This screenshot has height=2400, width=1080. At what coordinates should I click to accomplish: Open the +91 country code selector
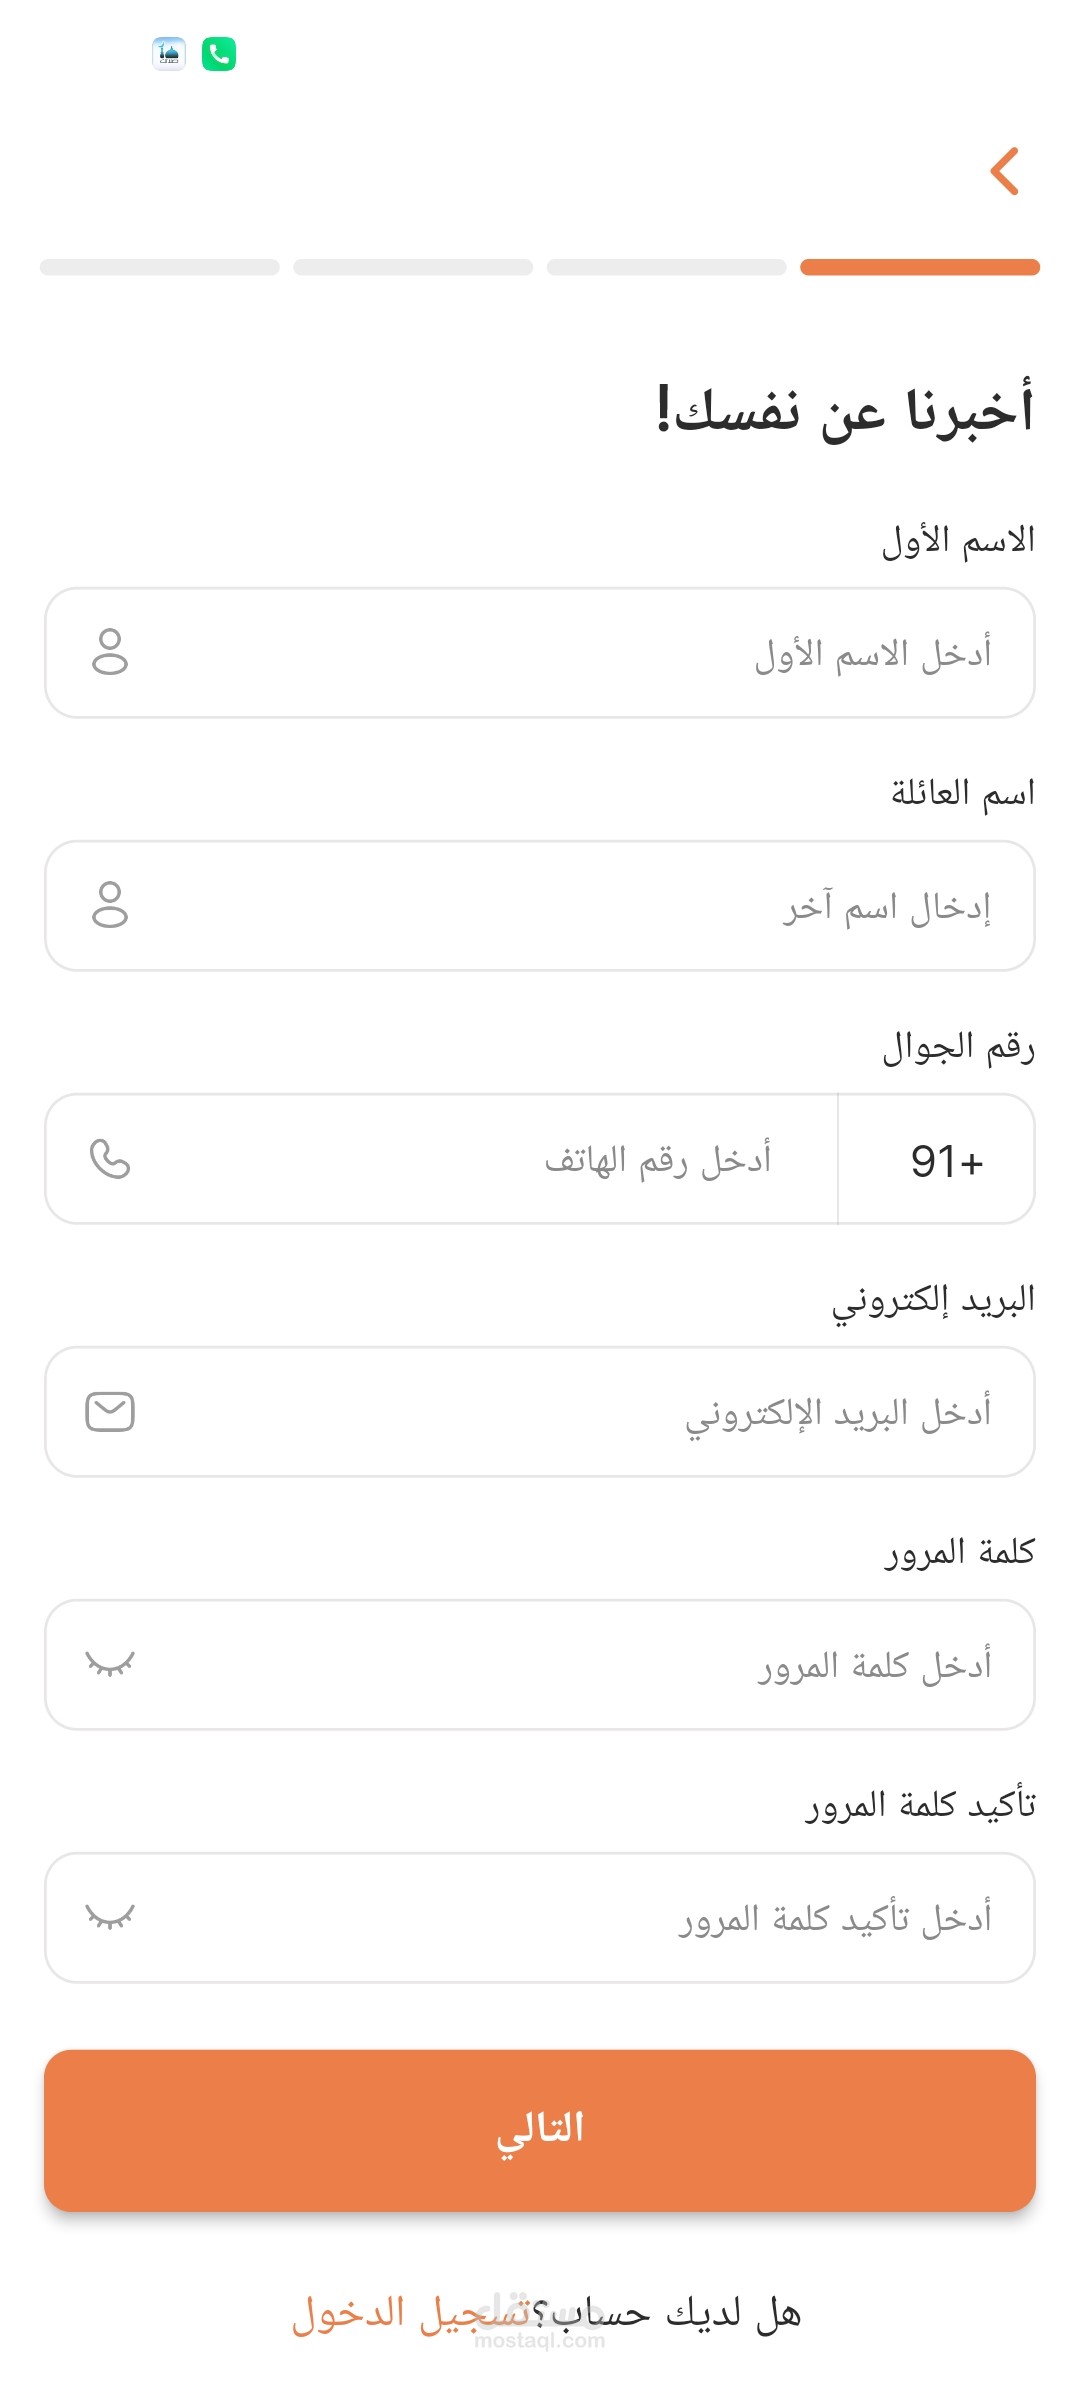point(937,1160)
